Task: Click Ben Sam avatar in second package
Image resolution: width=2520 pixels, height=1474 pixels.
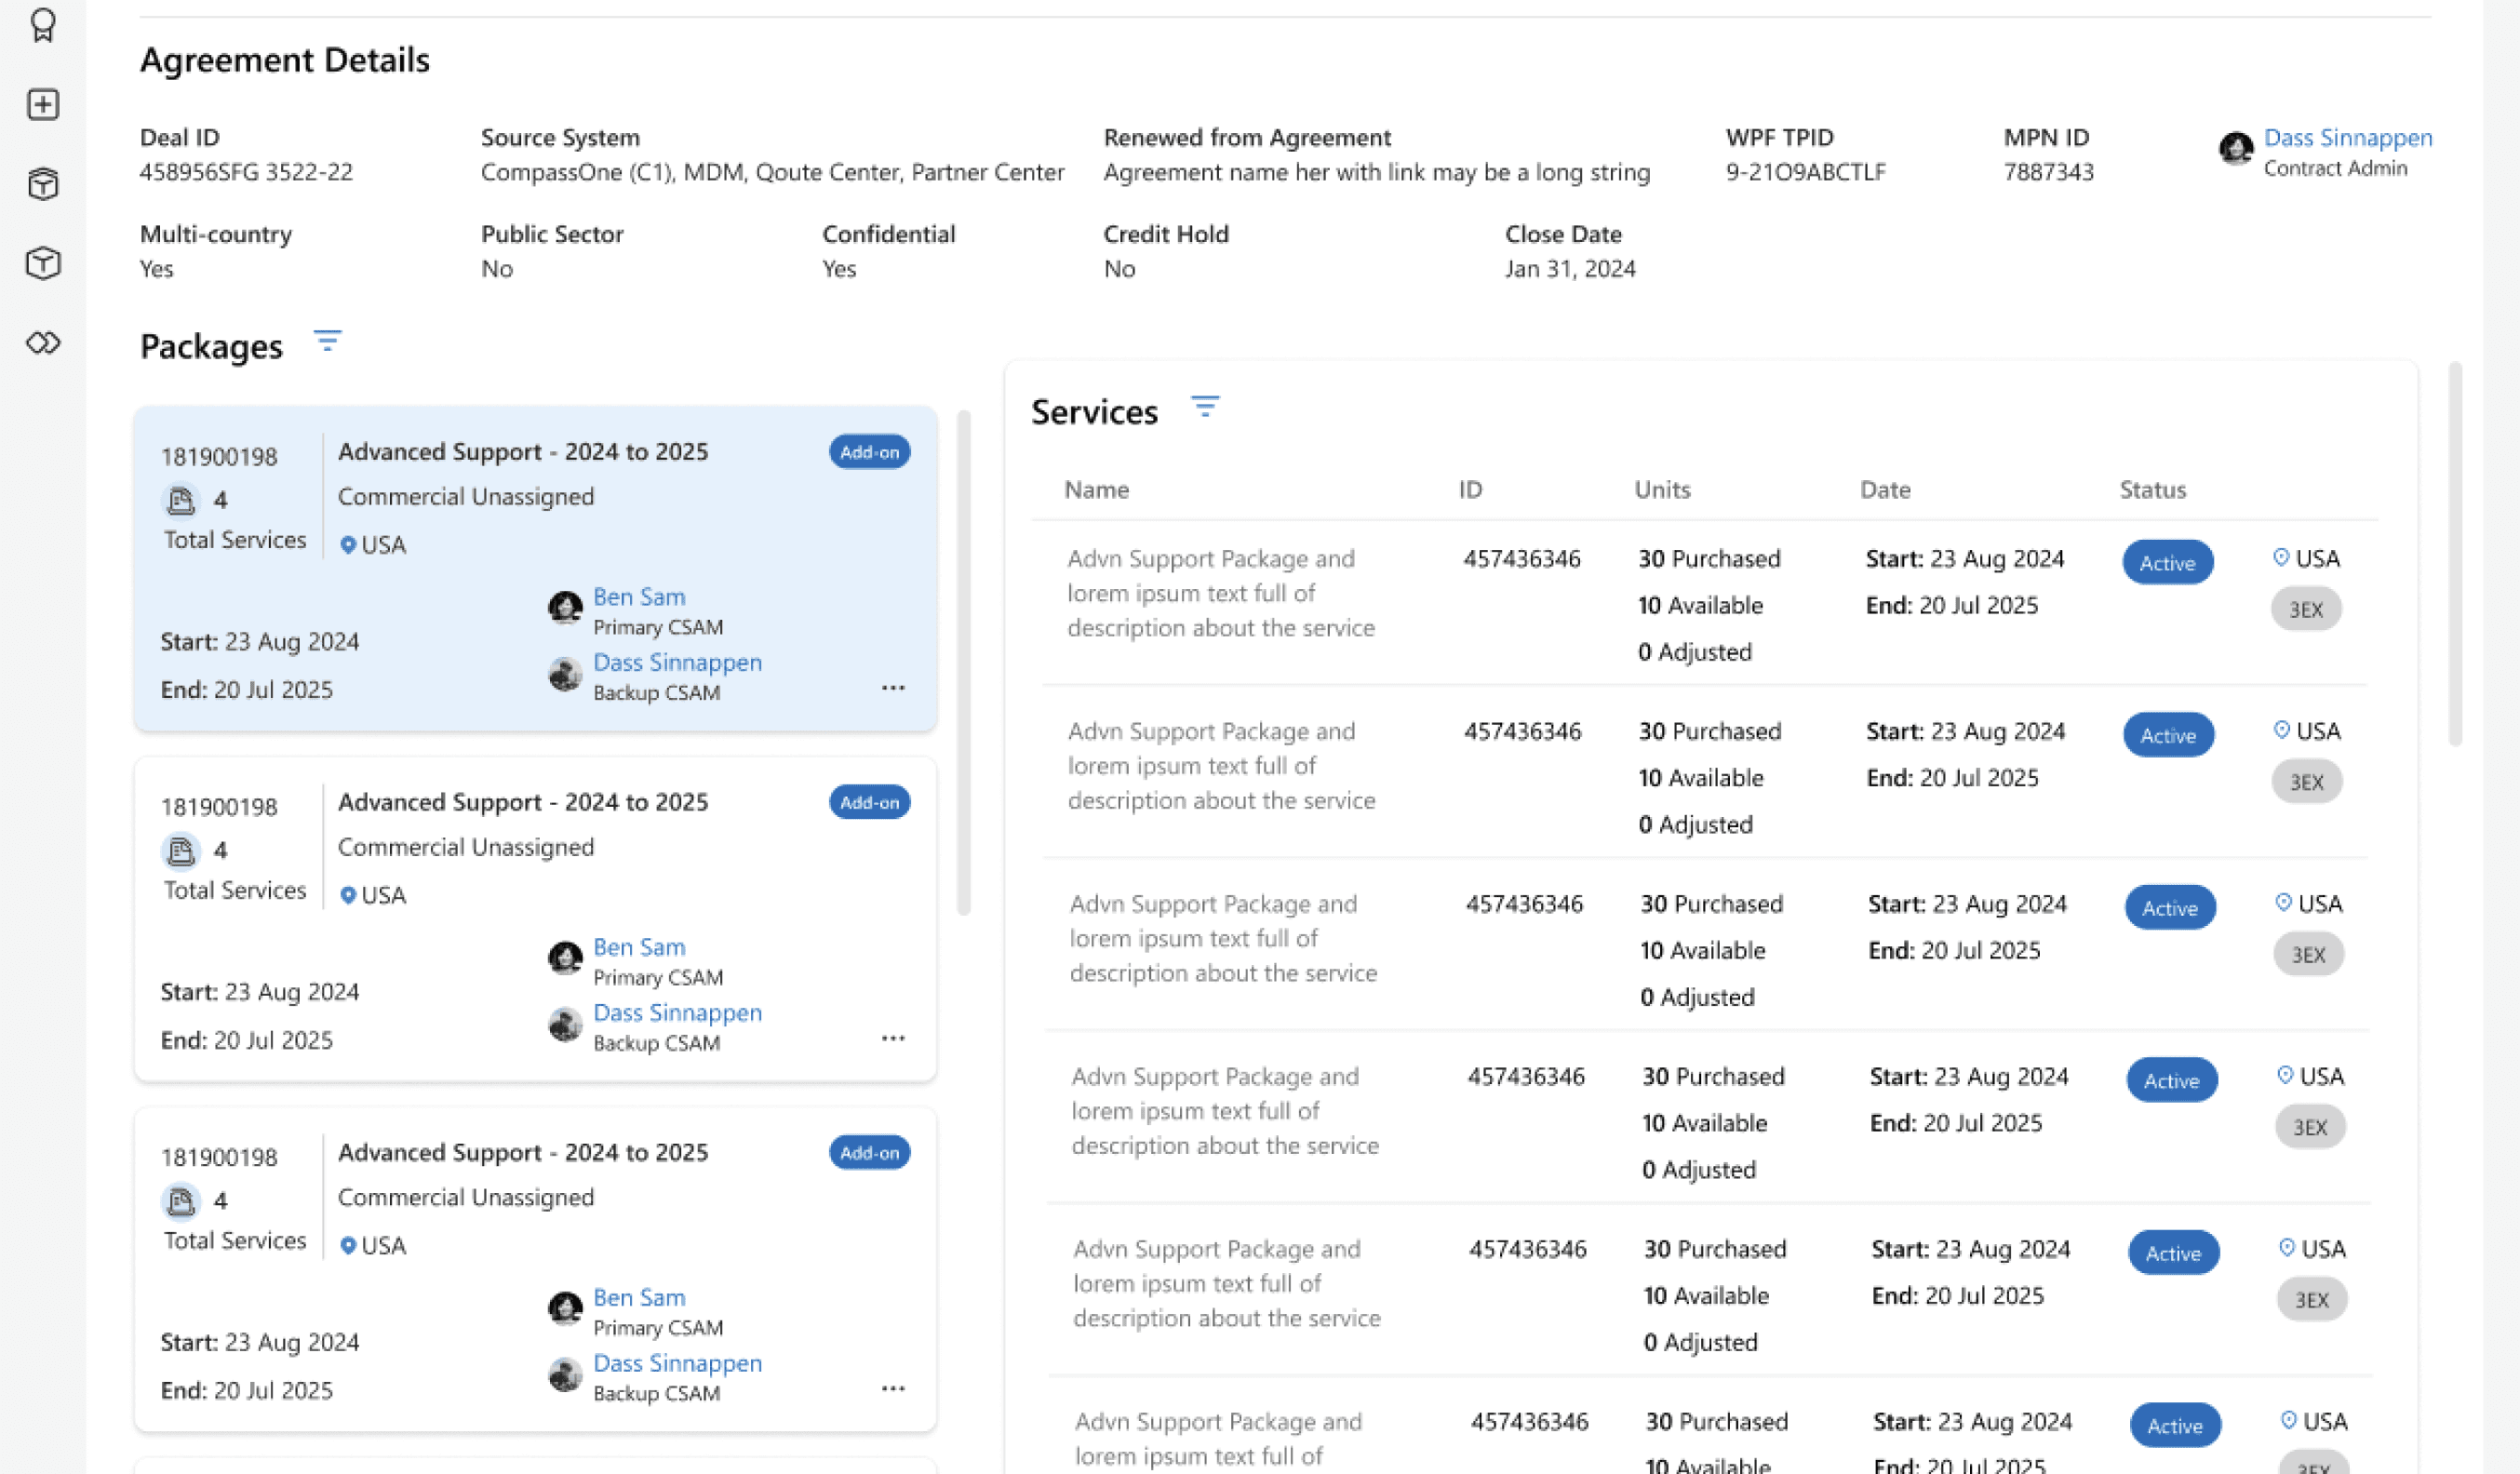Action: click(x=565, y=958)
